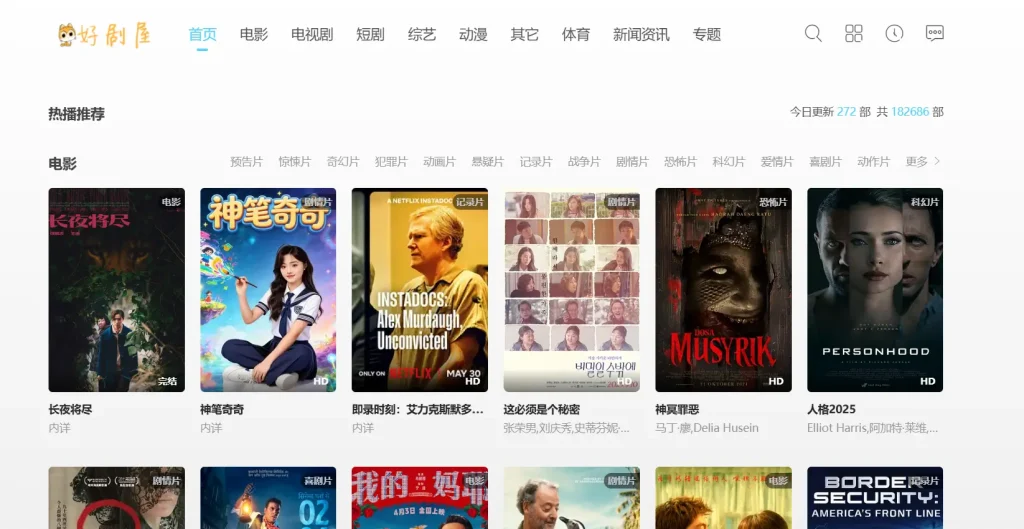Open the search magnifier icon
Screen dimensions: 1024x529
coord(813,33)
